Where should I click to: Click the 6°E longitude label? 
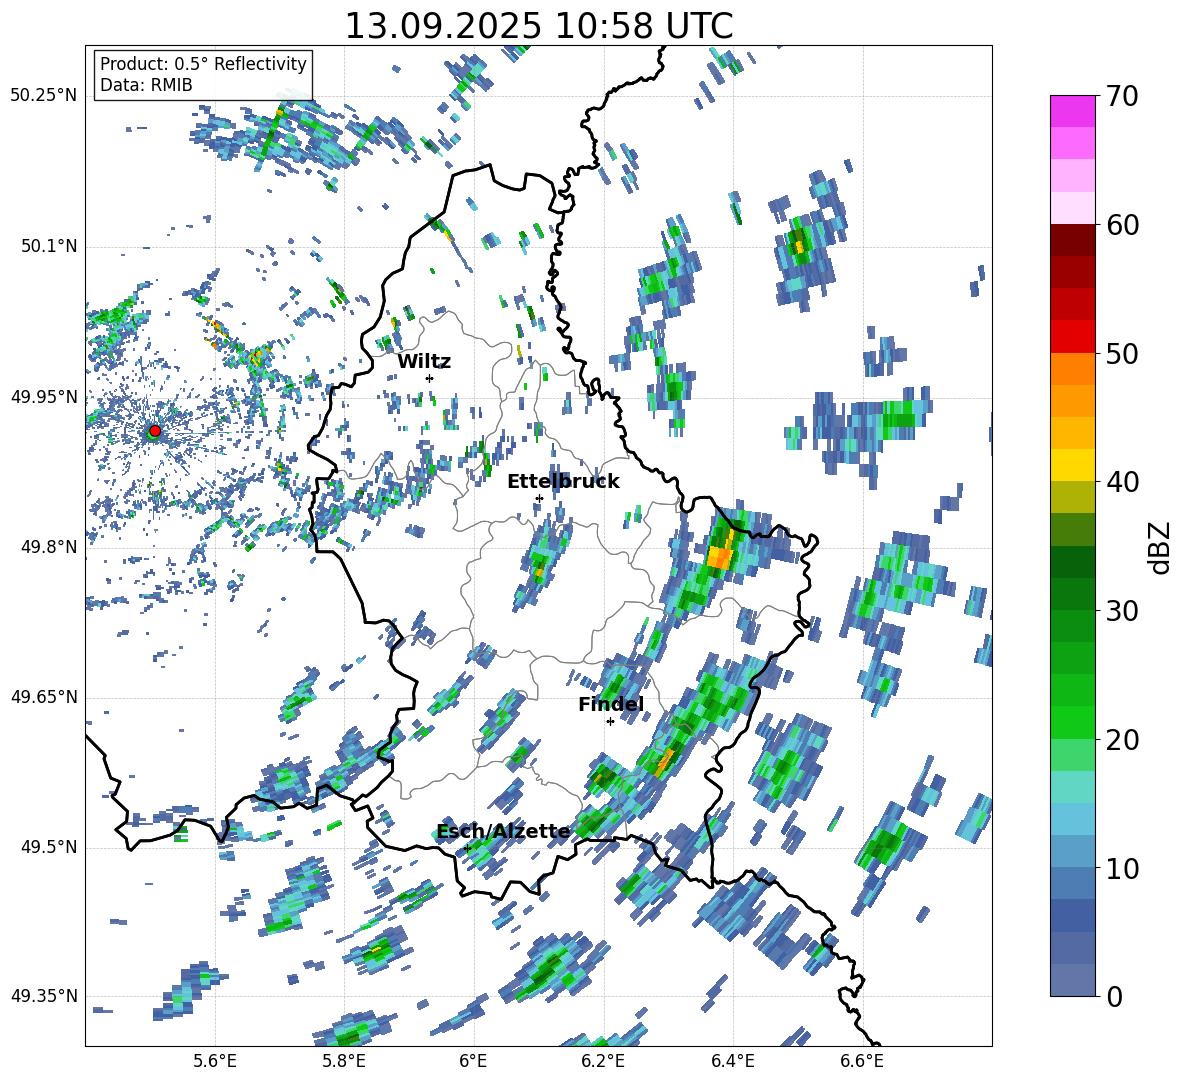[x=473, y=1061]
